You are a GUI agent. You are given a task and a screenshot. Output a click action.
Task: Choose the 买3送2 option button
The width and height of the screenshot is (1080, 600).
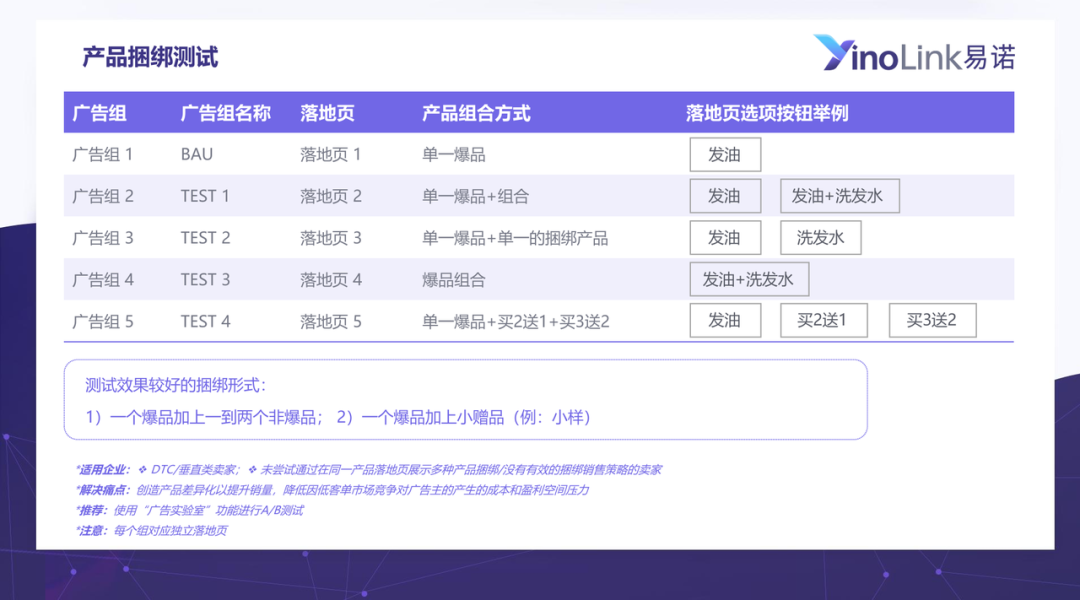point(932,321)
